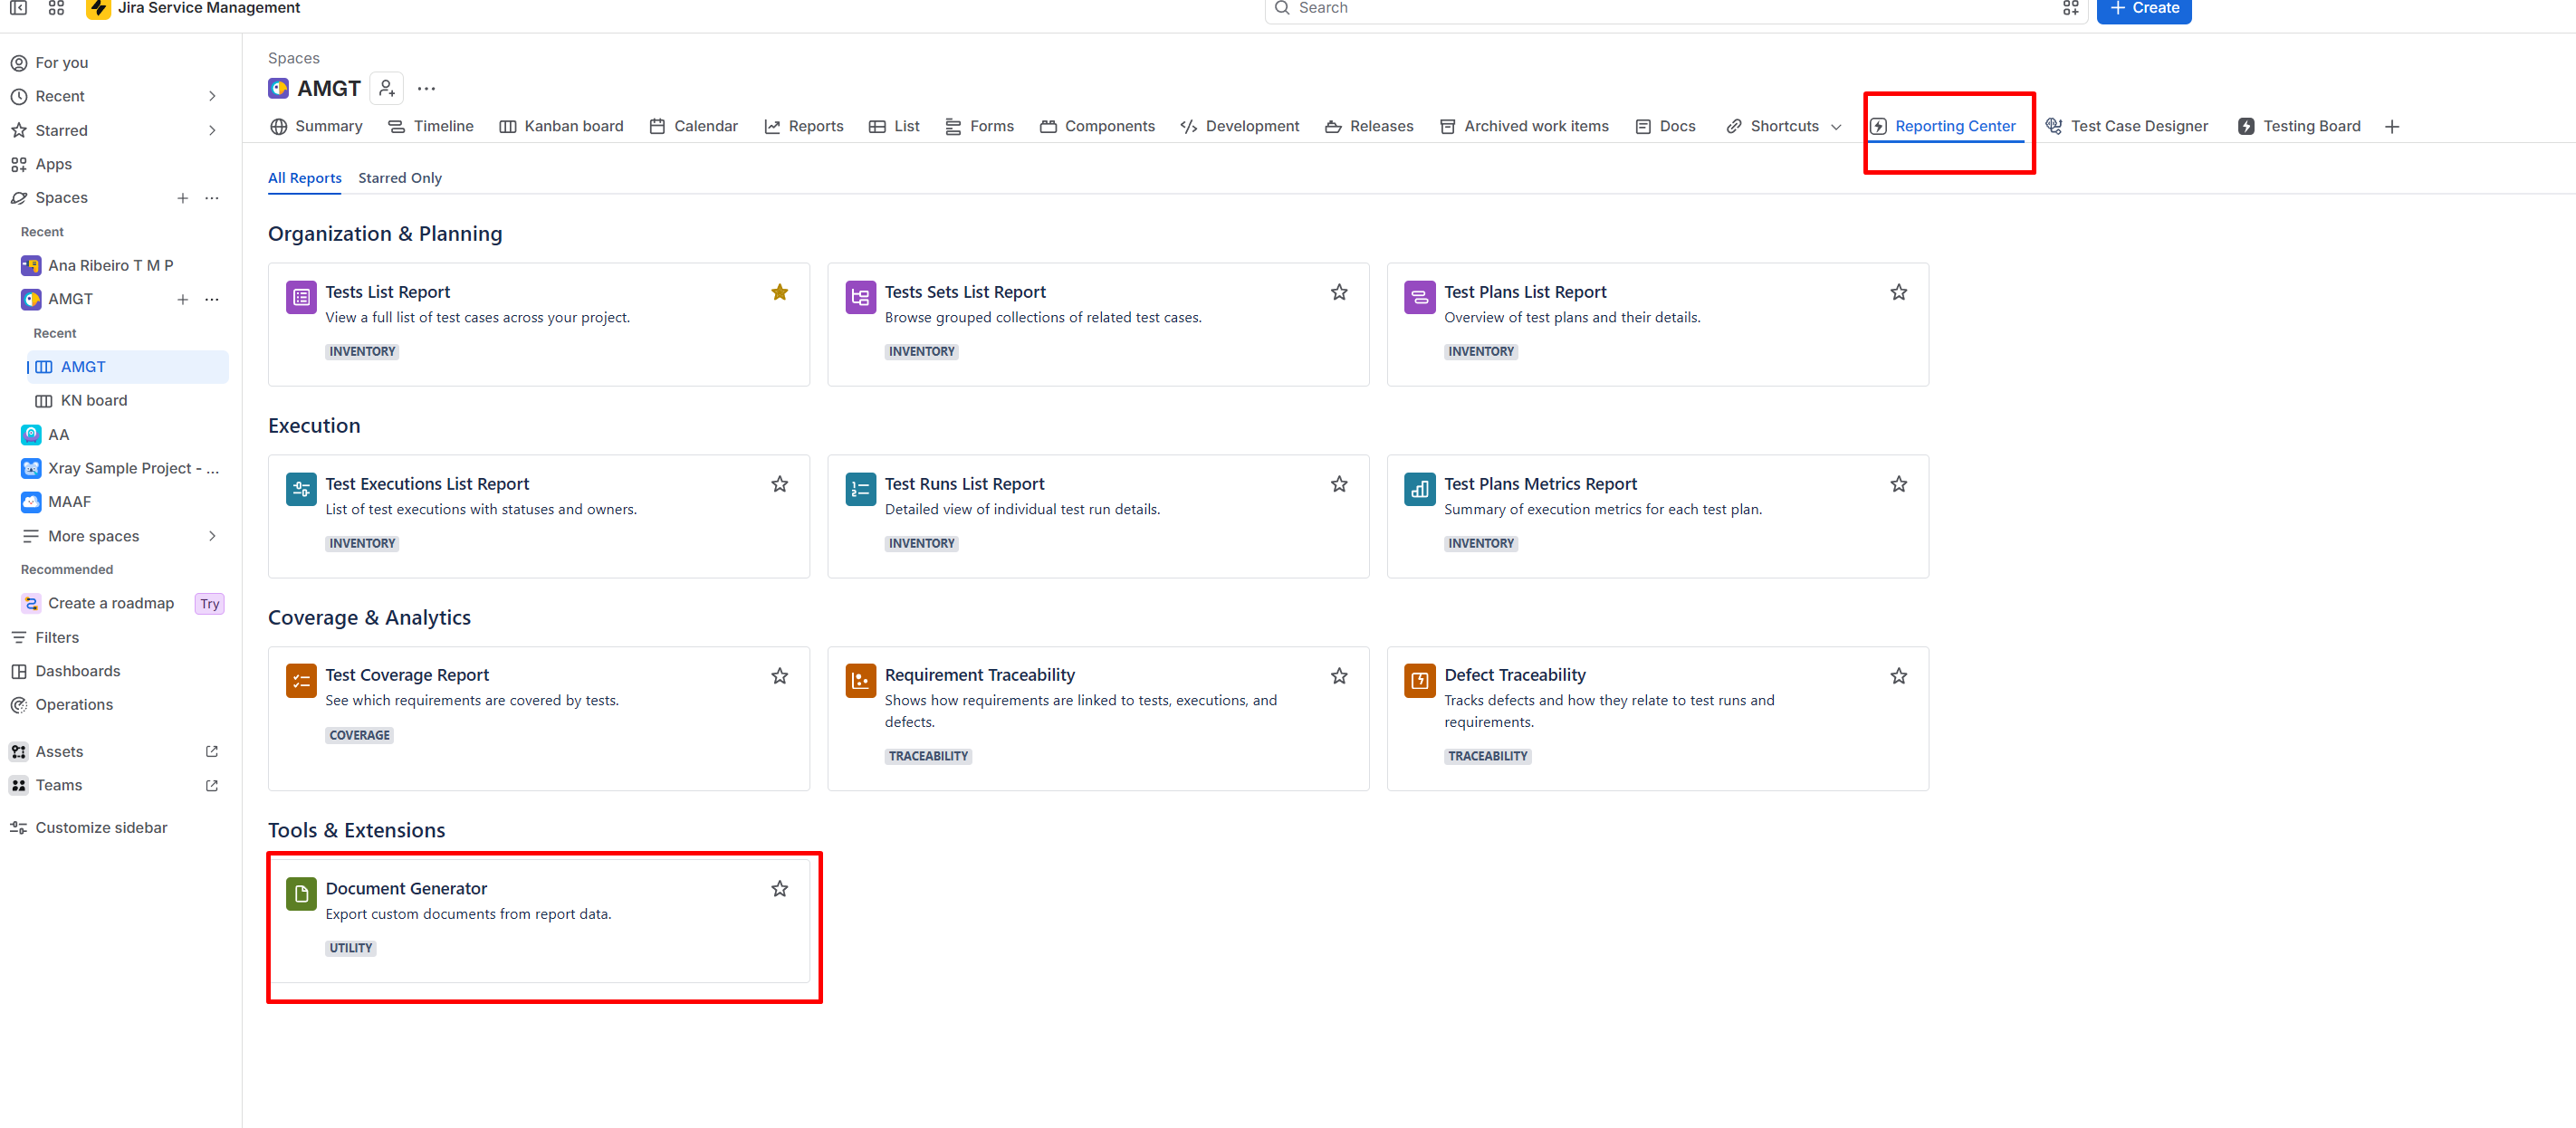Click the Tests Sets List Report icon
The height and width of the screenshot is (1128, 2576).
click(861, 297)
